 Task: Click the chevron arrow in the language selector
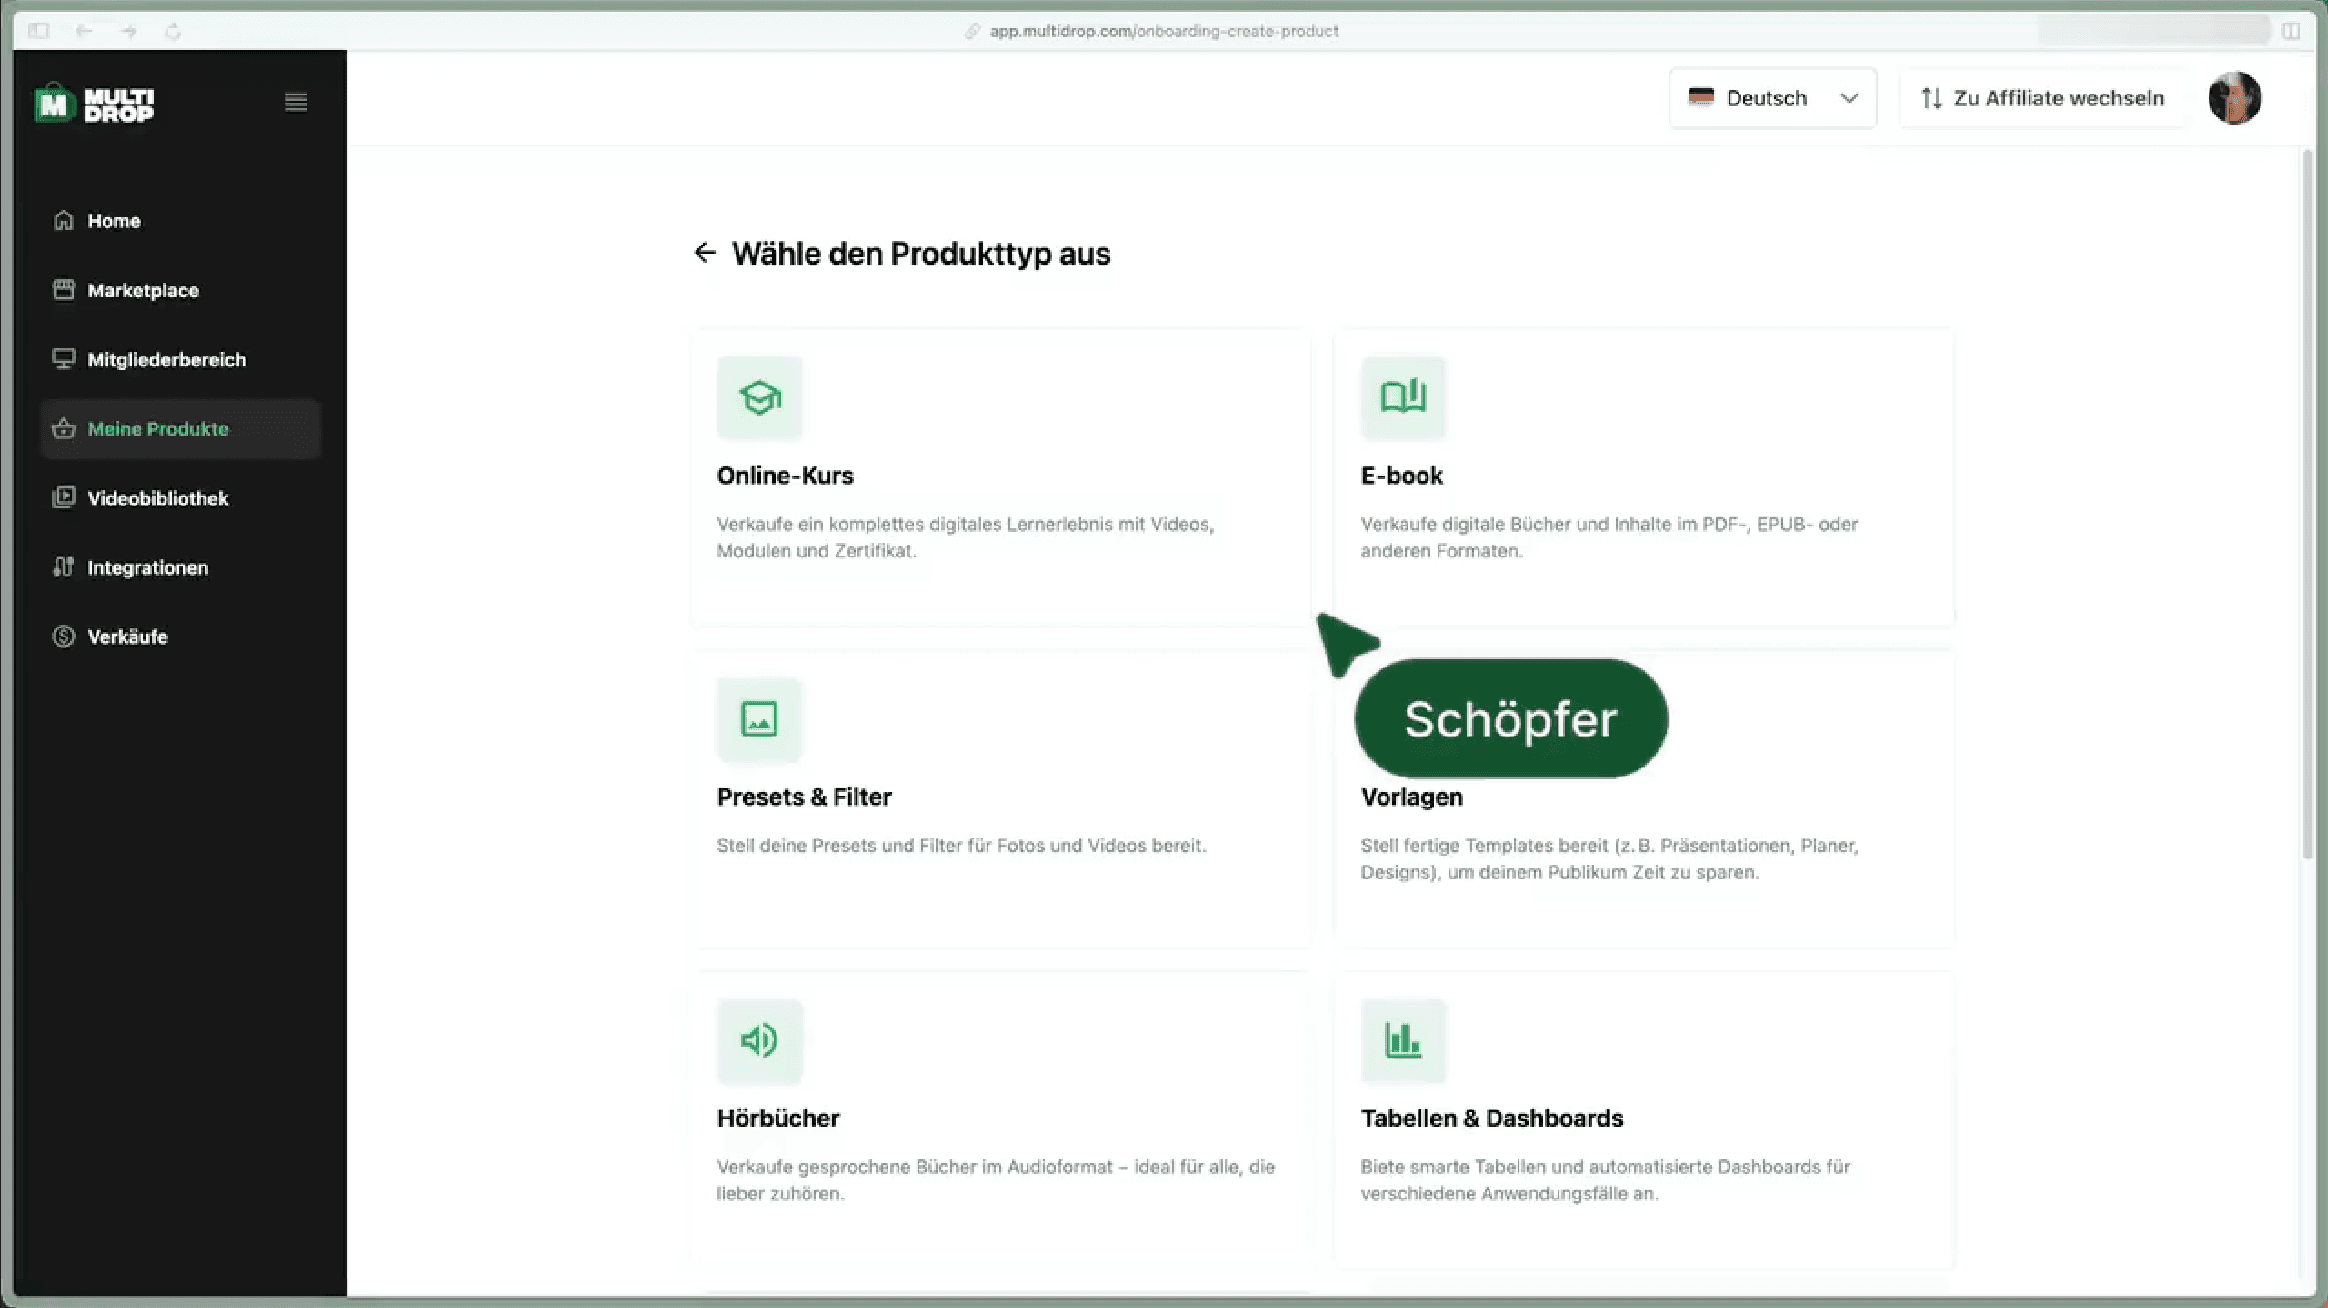click(x=1849, y=98)
